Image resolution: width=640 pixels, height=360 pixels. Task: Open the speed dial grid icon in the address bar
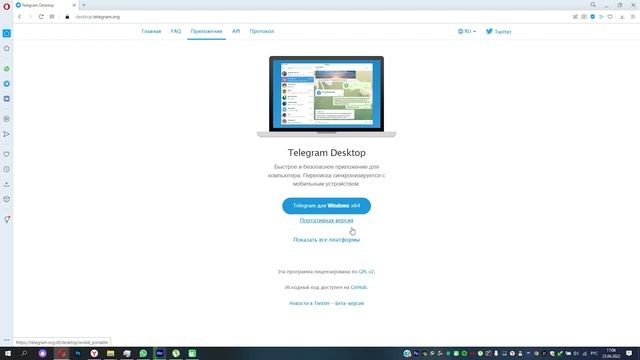tap(52, 17)
